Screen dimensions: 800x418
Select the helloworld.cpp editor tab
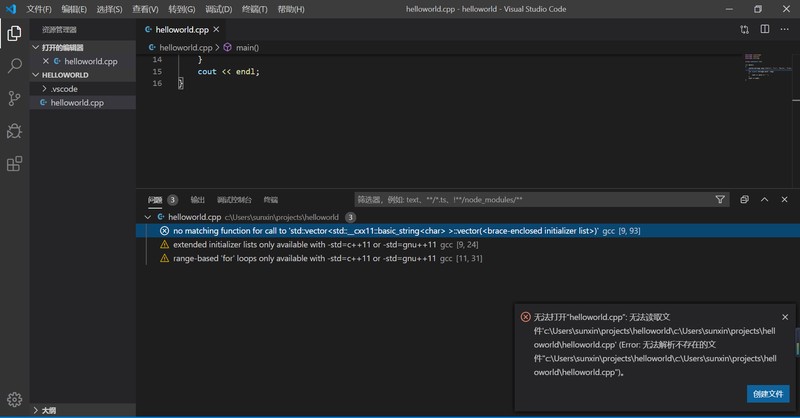point(182,30)
